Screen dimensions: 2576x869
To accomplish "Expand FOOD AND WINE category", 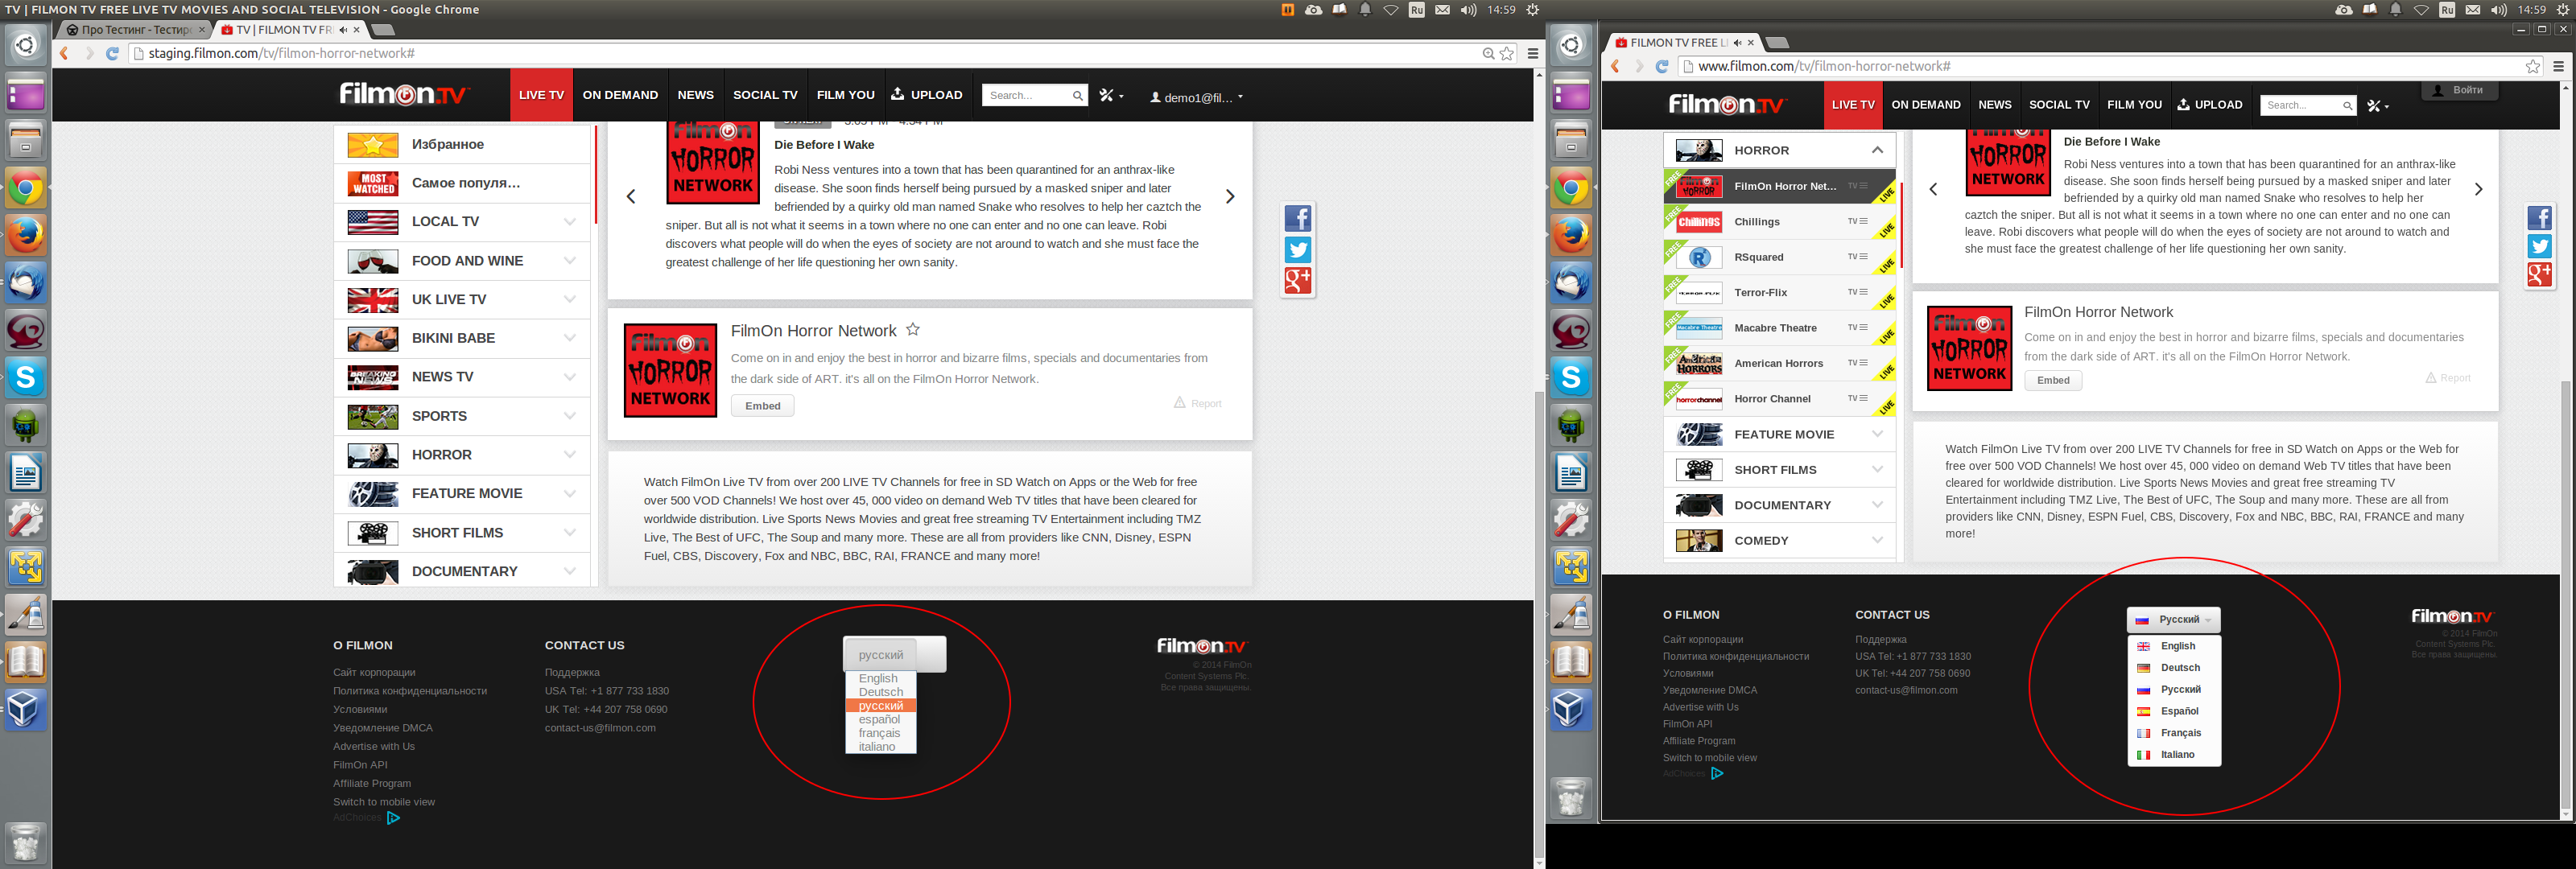I will [569, 261].
